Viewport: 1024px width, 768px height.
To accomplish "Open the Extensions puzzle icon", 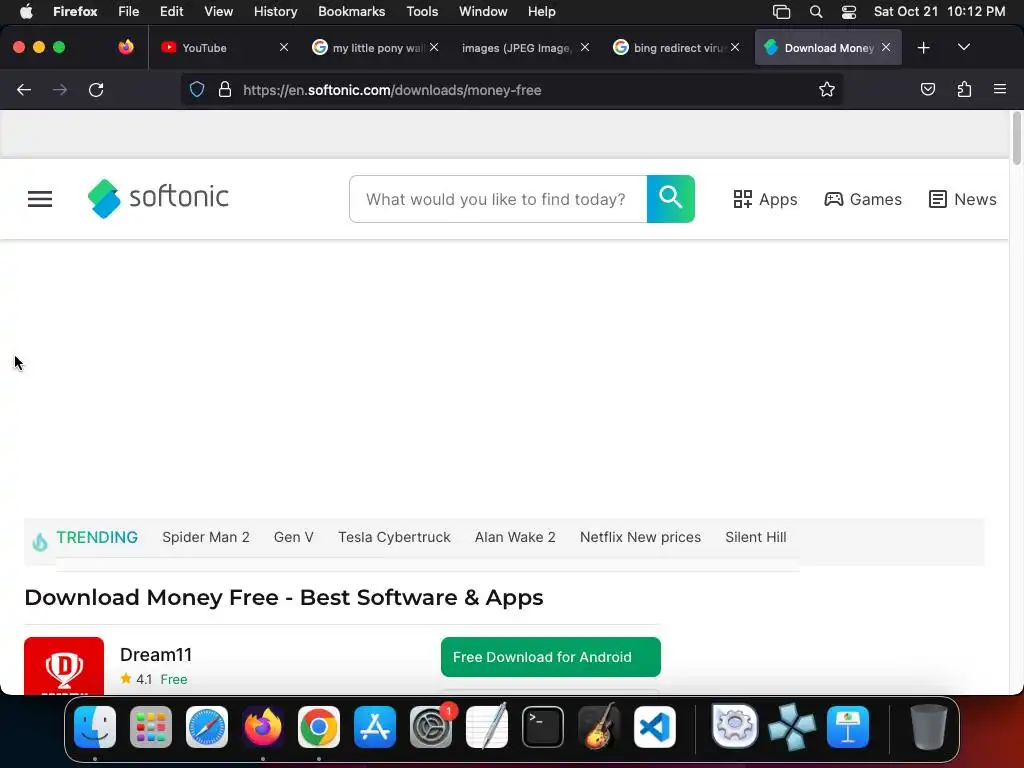I will click(964, 89).
